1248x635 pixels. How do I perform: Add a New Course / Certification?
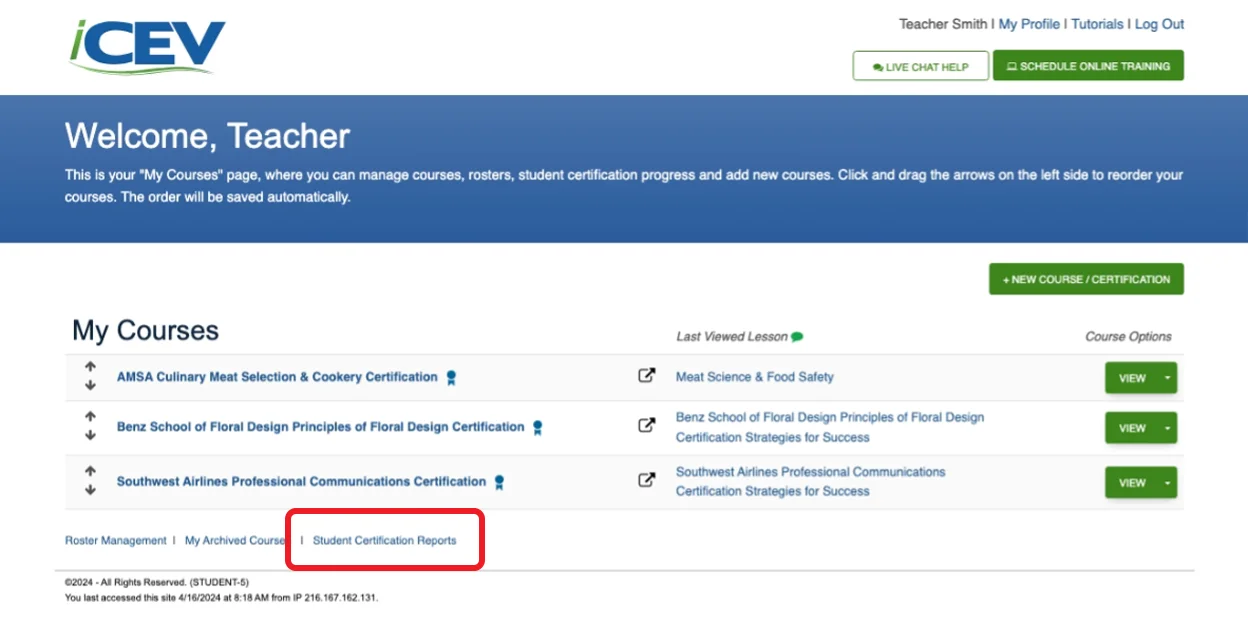point(1086,279)
